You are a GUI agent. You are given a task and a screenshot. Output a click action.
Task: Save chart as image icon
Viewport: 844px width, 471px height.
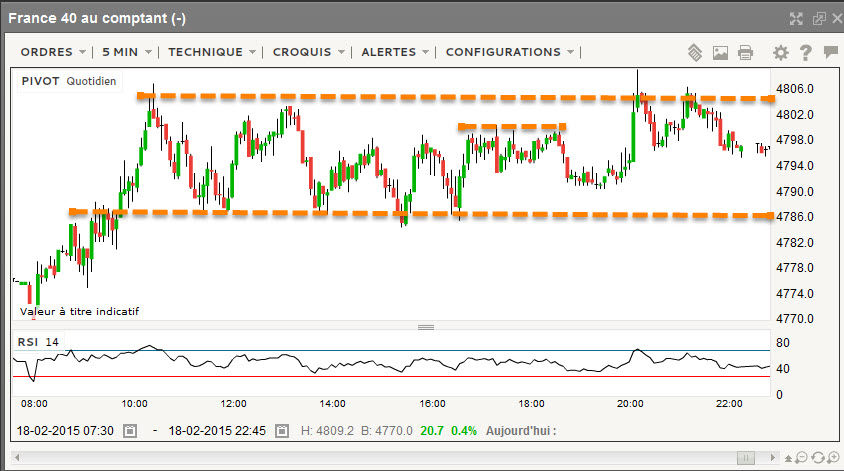coord(720,52)
